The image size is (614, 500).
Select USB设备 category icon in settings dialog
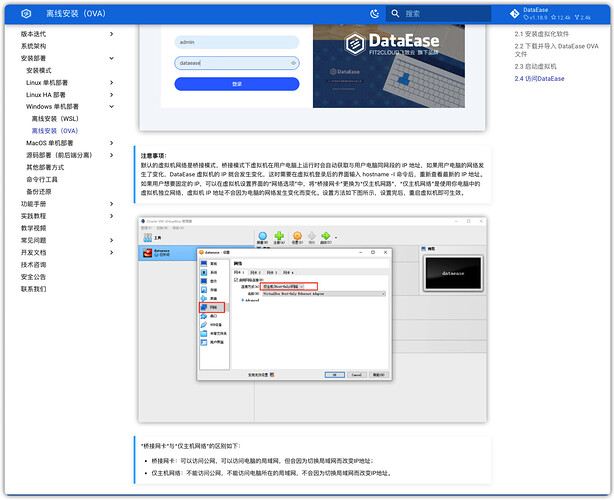click(x=204, y=325)
